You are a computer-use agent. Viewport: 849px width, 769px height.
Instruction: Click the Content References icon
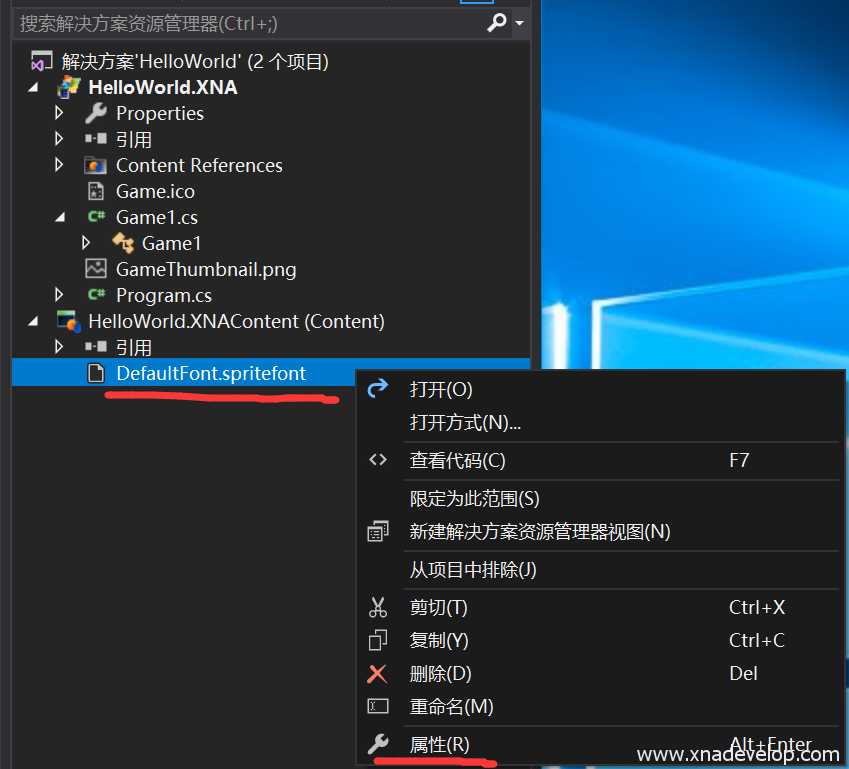coord(96,166)
